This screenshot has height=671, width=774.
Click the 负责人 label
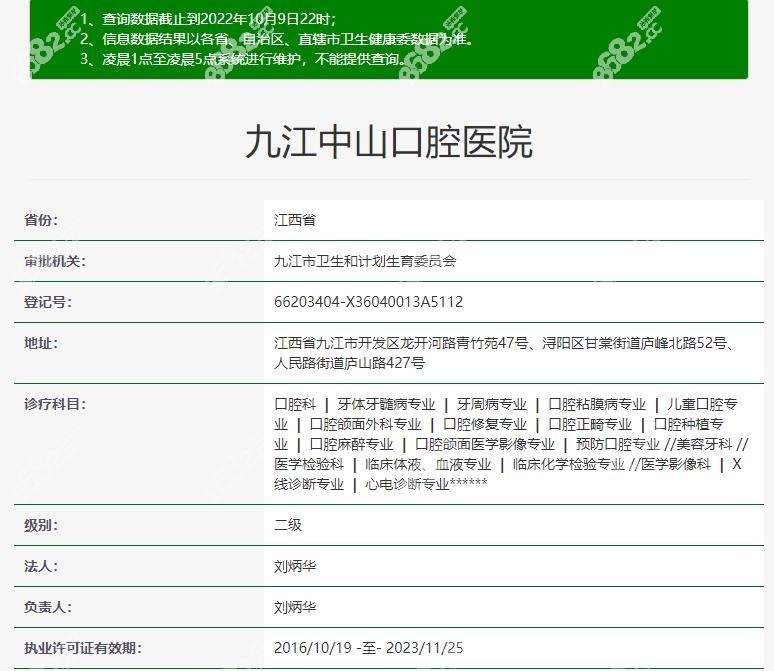[47, 607]
